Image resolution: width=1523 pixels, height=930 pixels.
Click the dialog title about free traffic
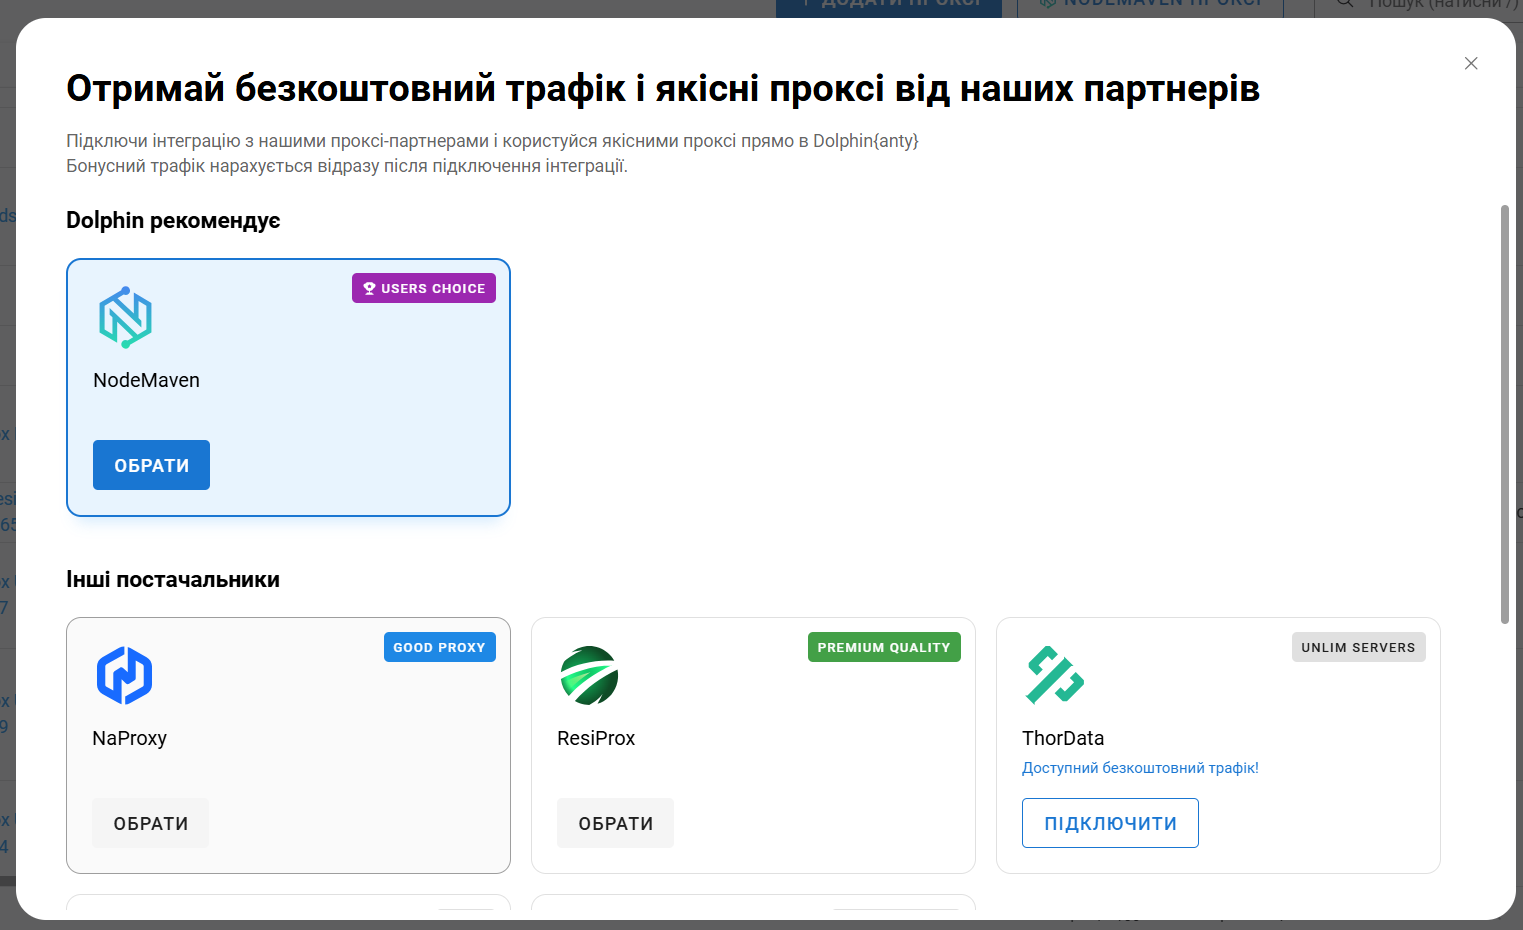point(663,88)
